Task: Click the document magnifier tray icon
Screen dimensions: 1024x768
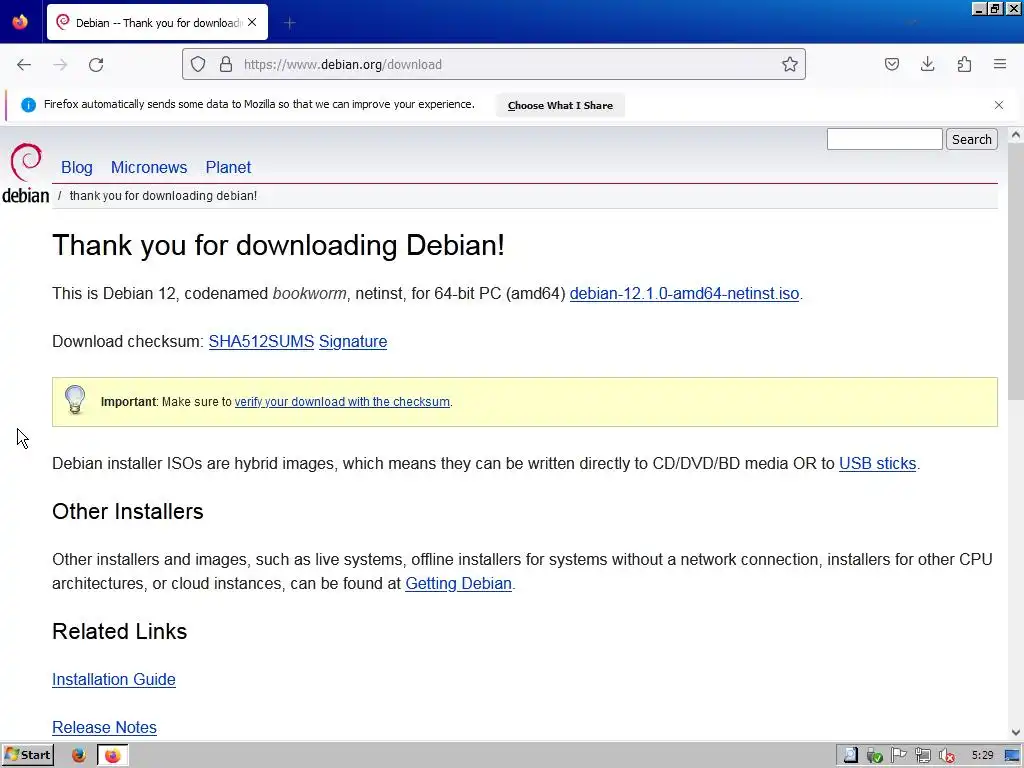Action: 850,756
